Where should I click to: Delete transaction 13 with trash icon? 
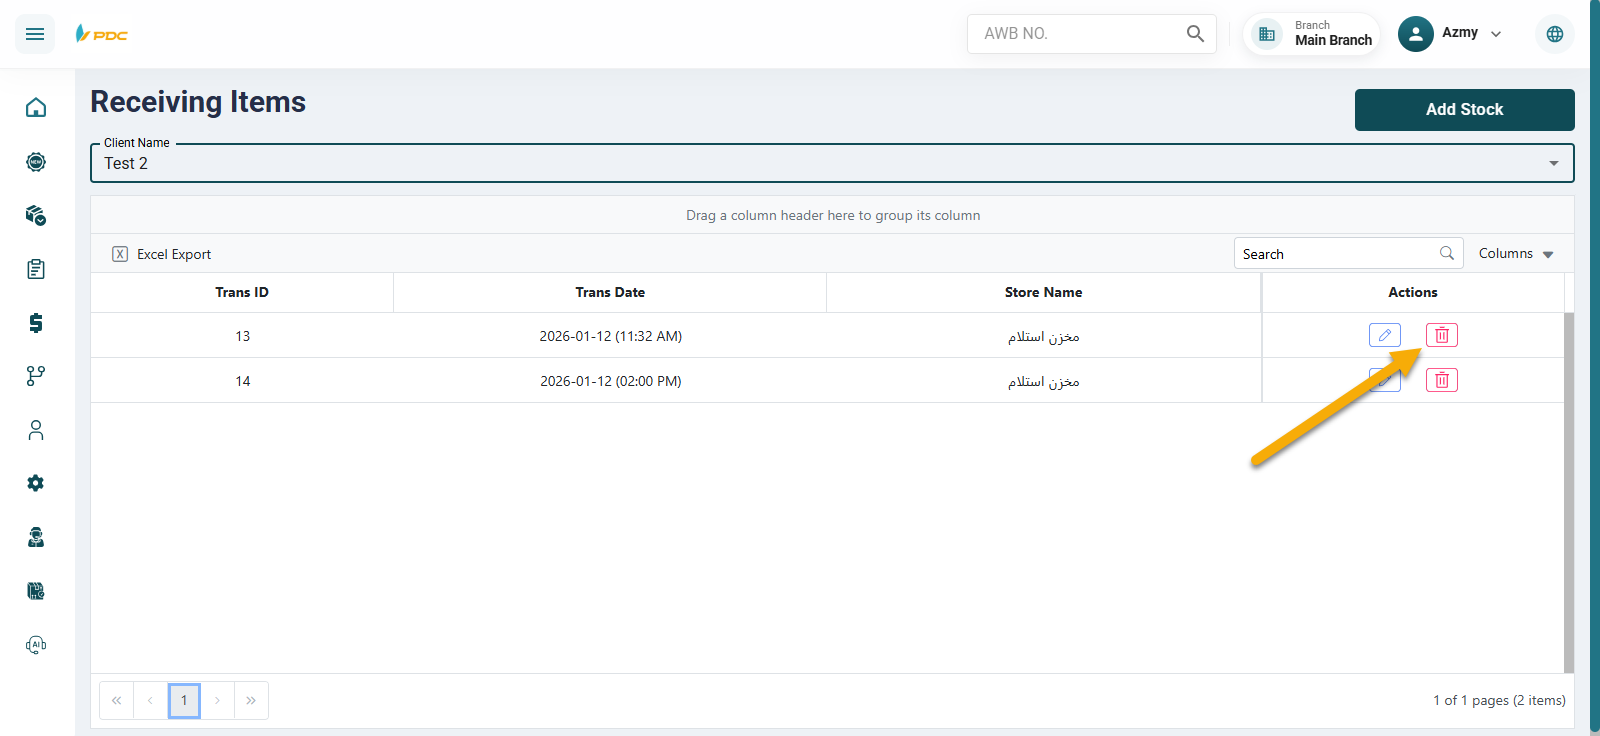point(1442,335)
